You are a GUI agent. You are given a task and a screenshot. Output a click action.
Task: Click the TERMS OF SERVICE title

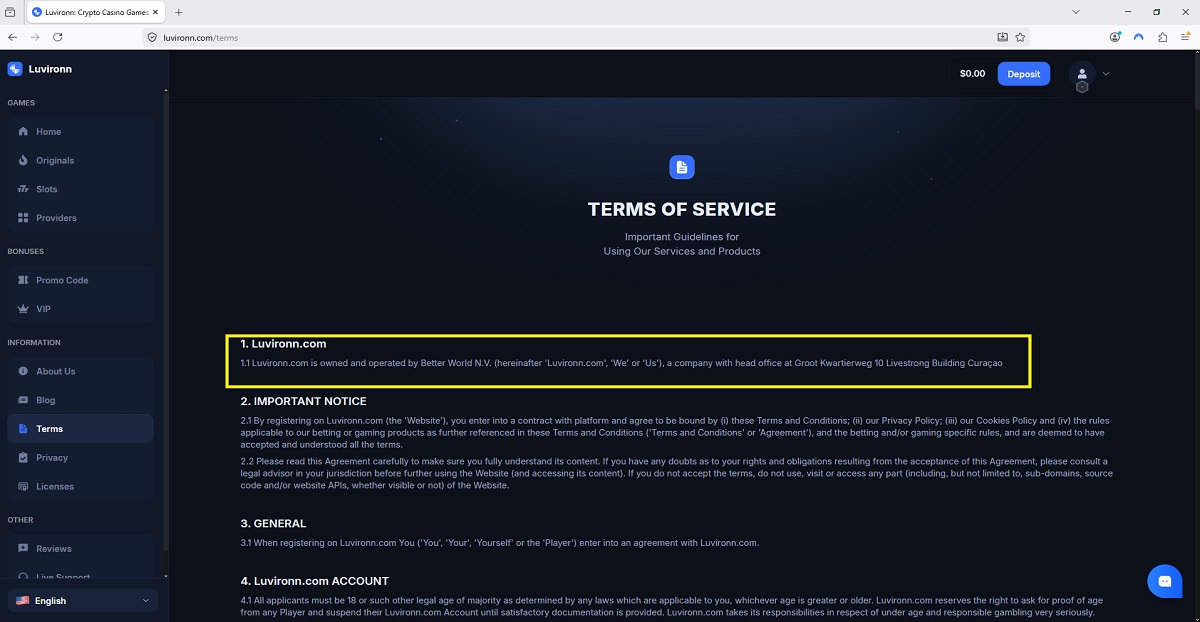pyautogui.click(x=682, y=209)
